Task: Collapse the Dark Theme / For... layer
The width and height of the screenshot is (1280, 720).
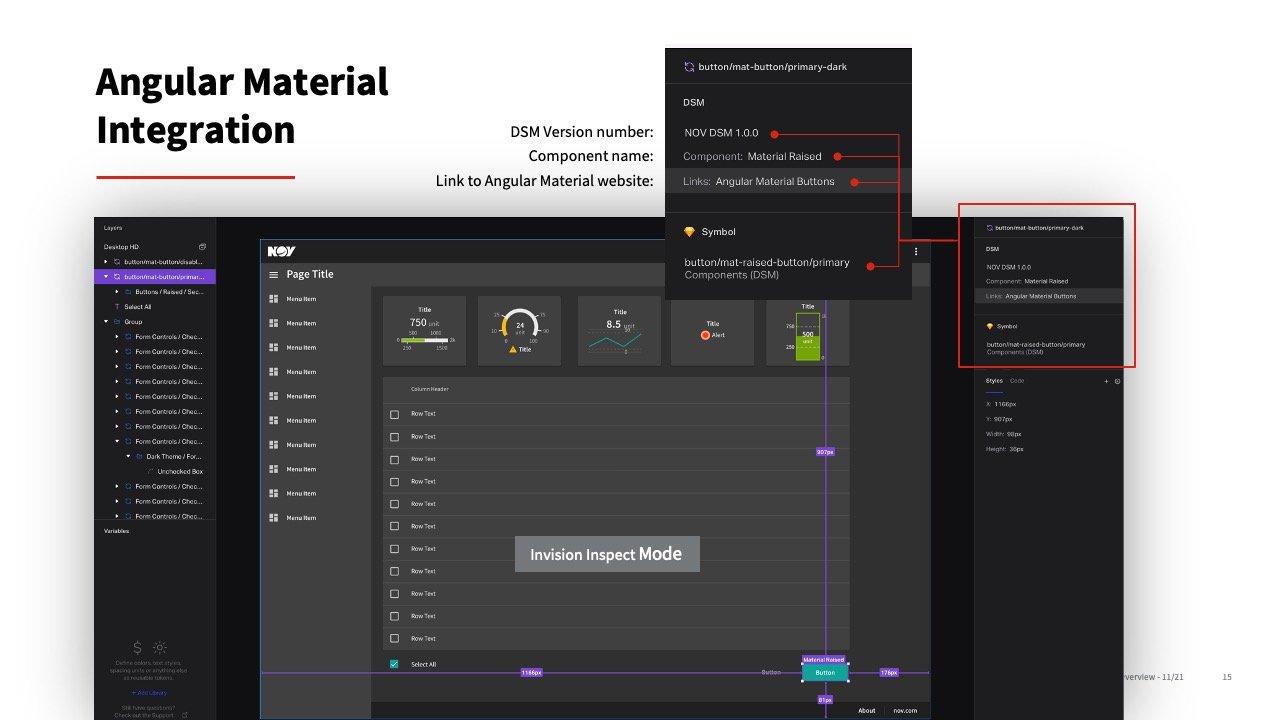Action: pos(128,456)
